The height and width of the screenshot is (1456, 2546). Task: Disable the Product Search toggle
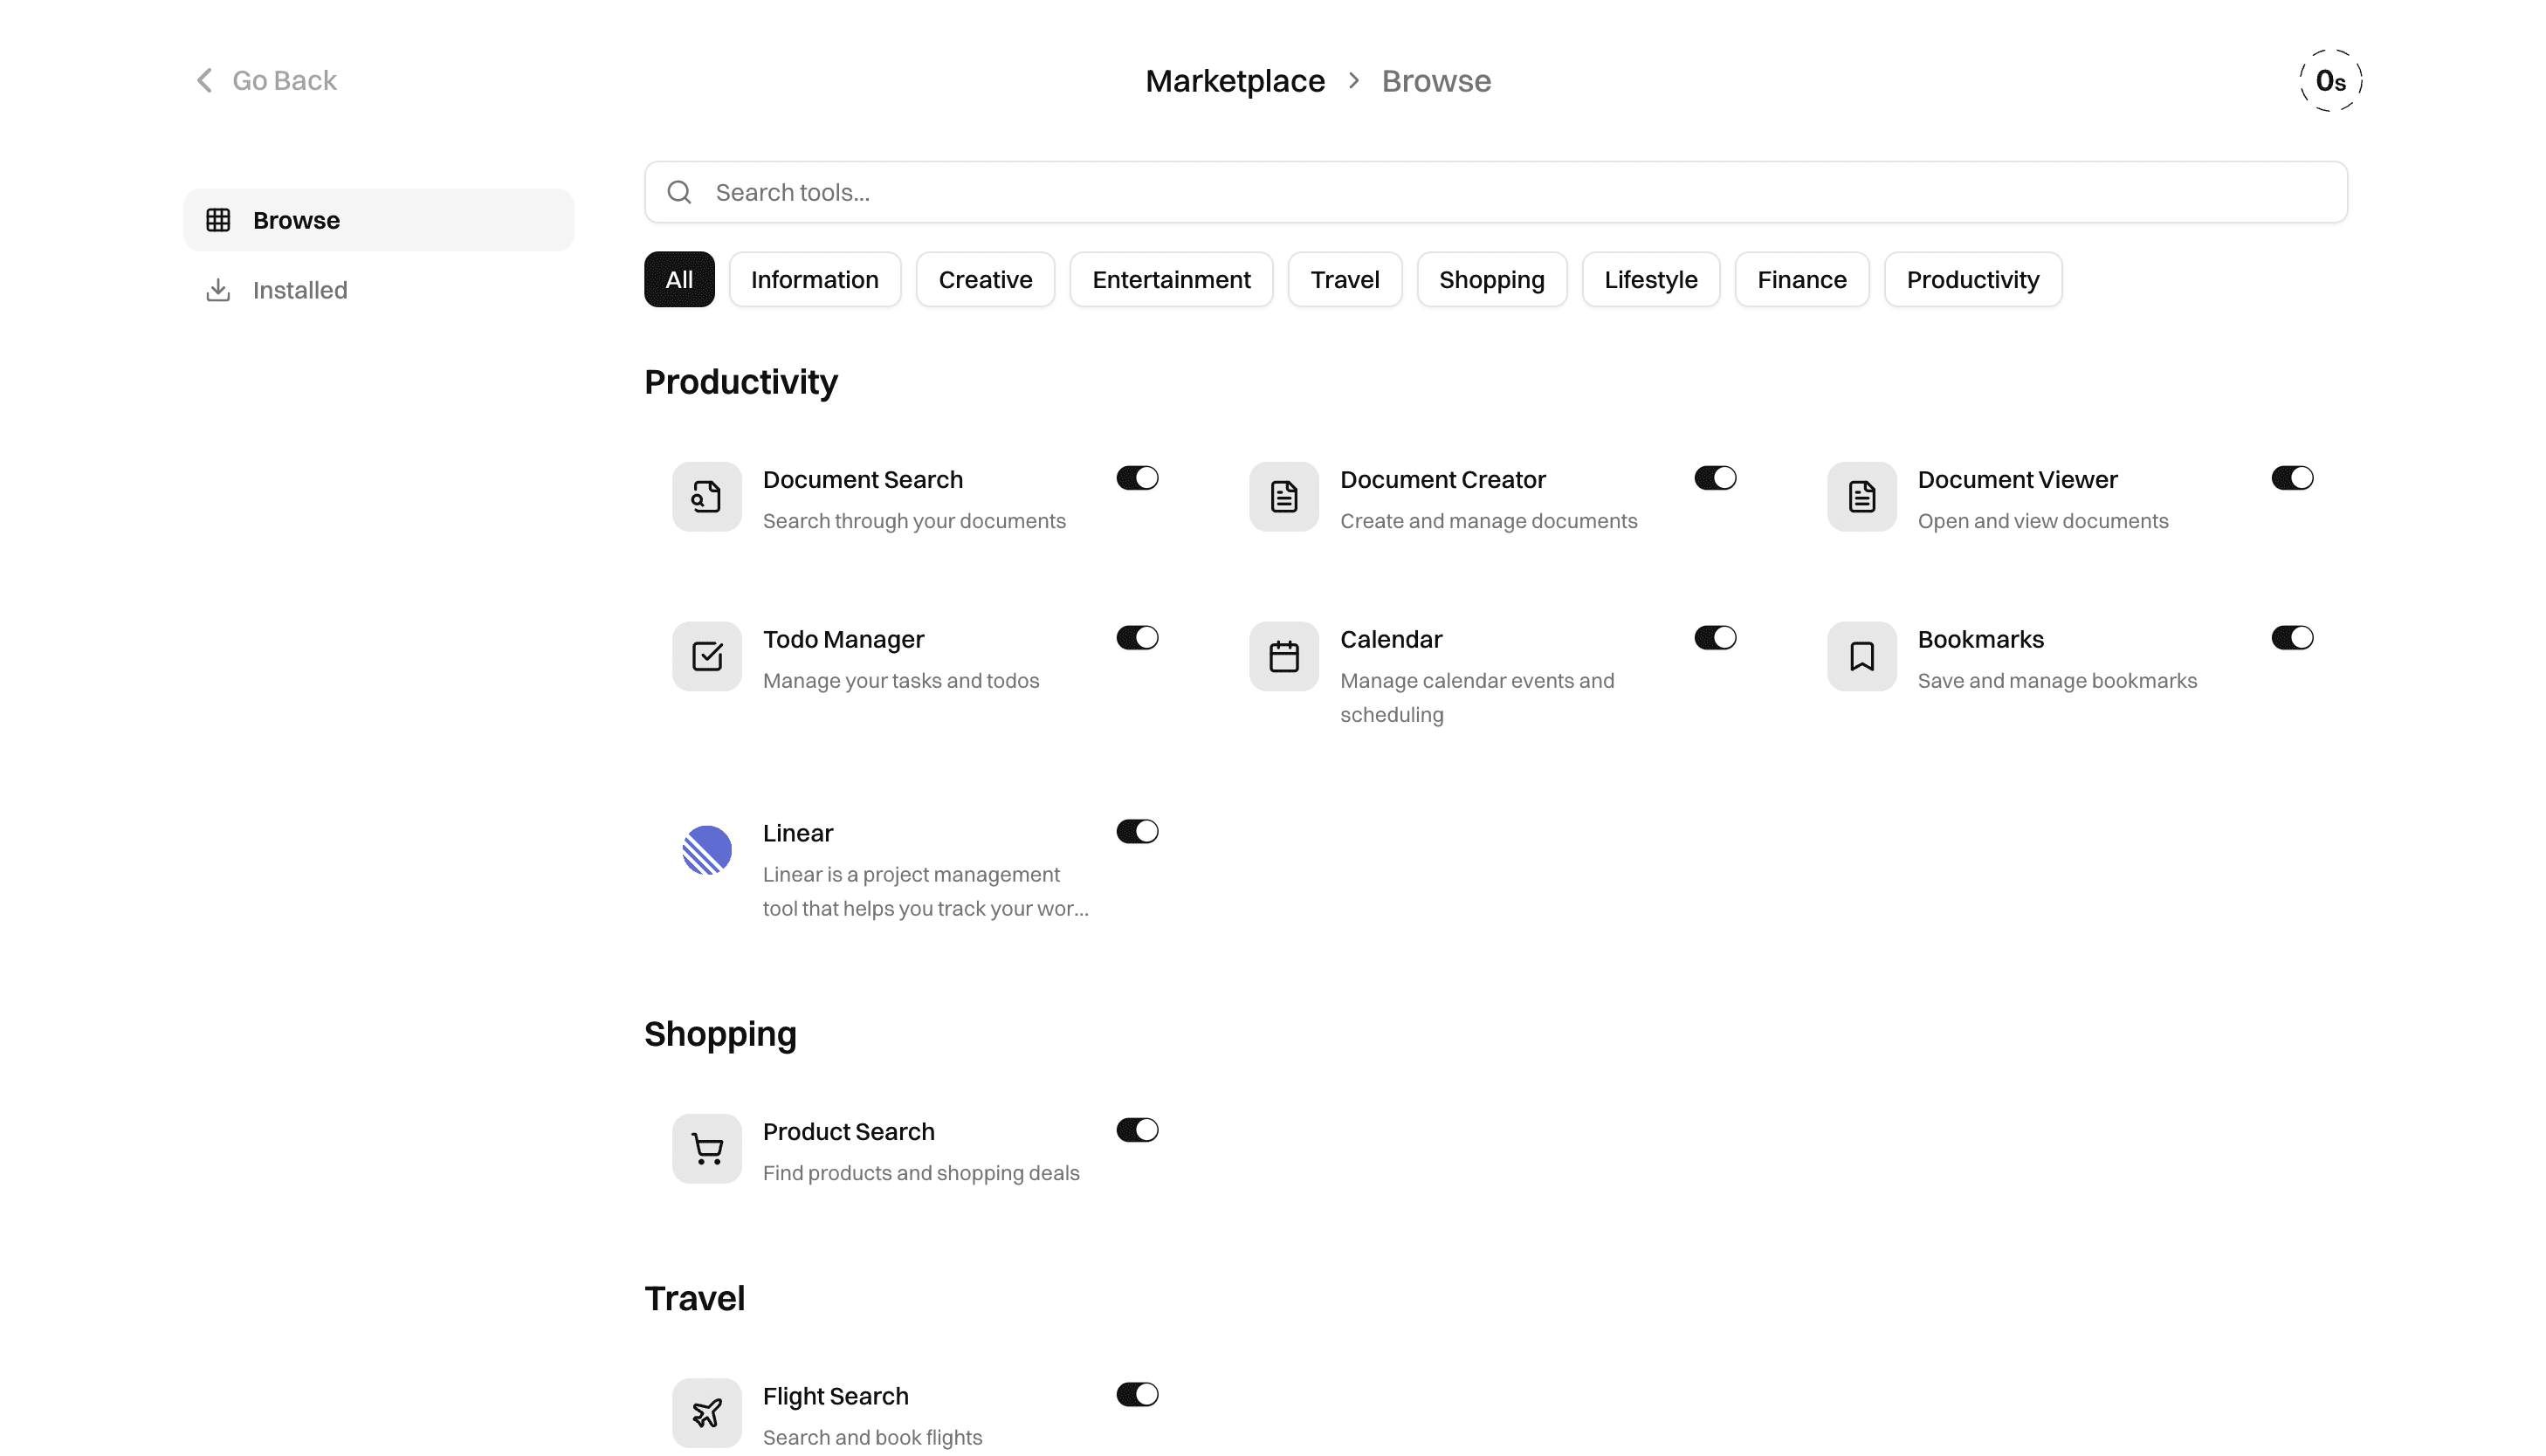click(1137, 1130)
